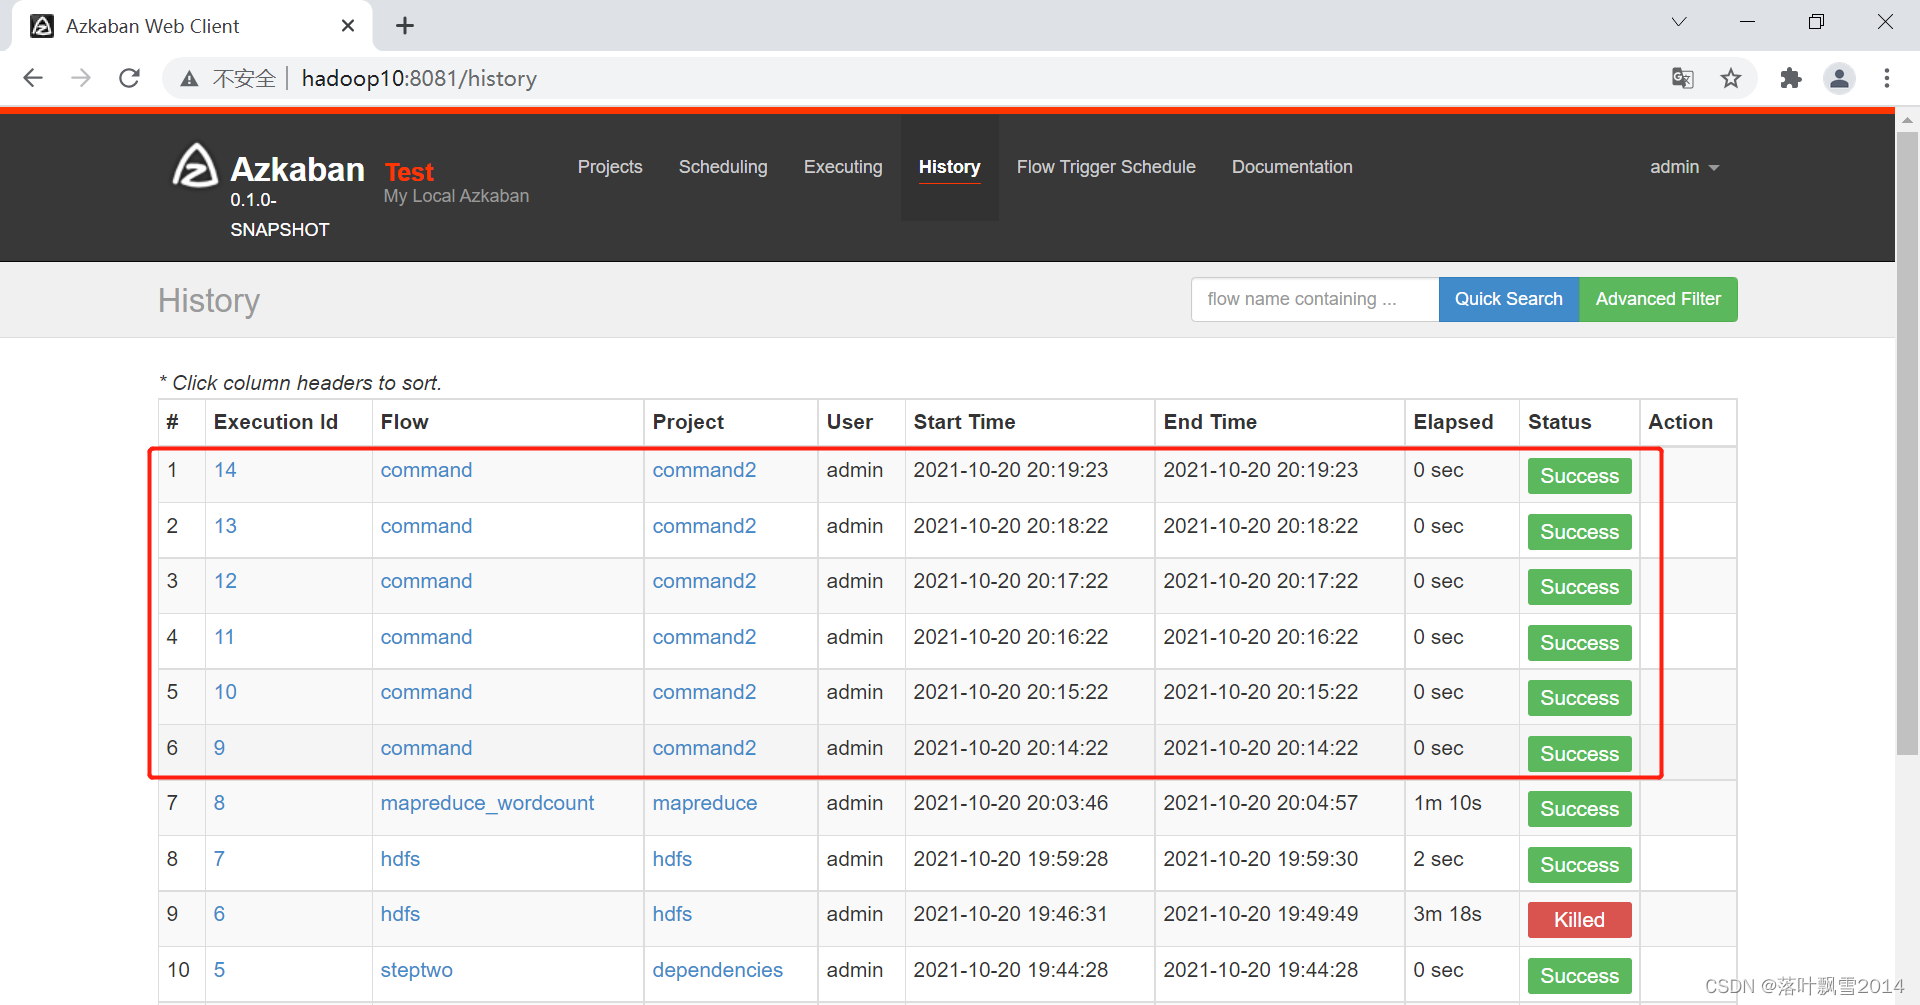This screenshot has height=1005, width=1920.
Task: Go back with the browser back arrow
Action: pyautogui.click(x=33, y=78)
